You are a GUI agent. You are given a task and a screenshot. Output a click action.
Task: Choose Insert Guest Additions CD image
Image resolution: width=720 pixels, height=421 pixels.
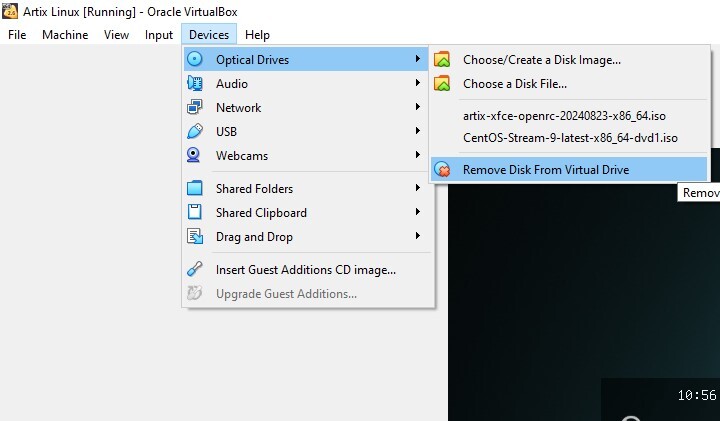tap(306, 270)
